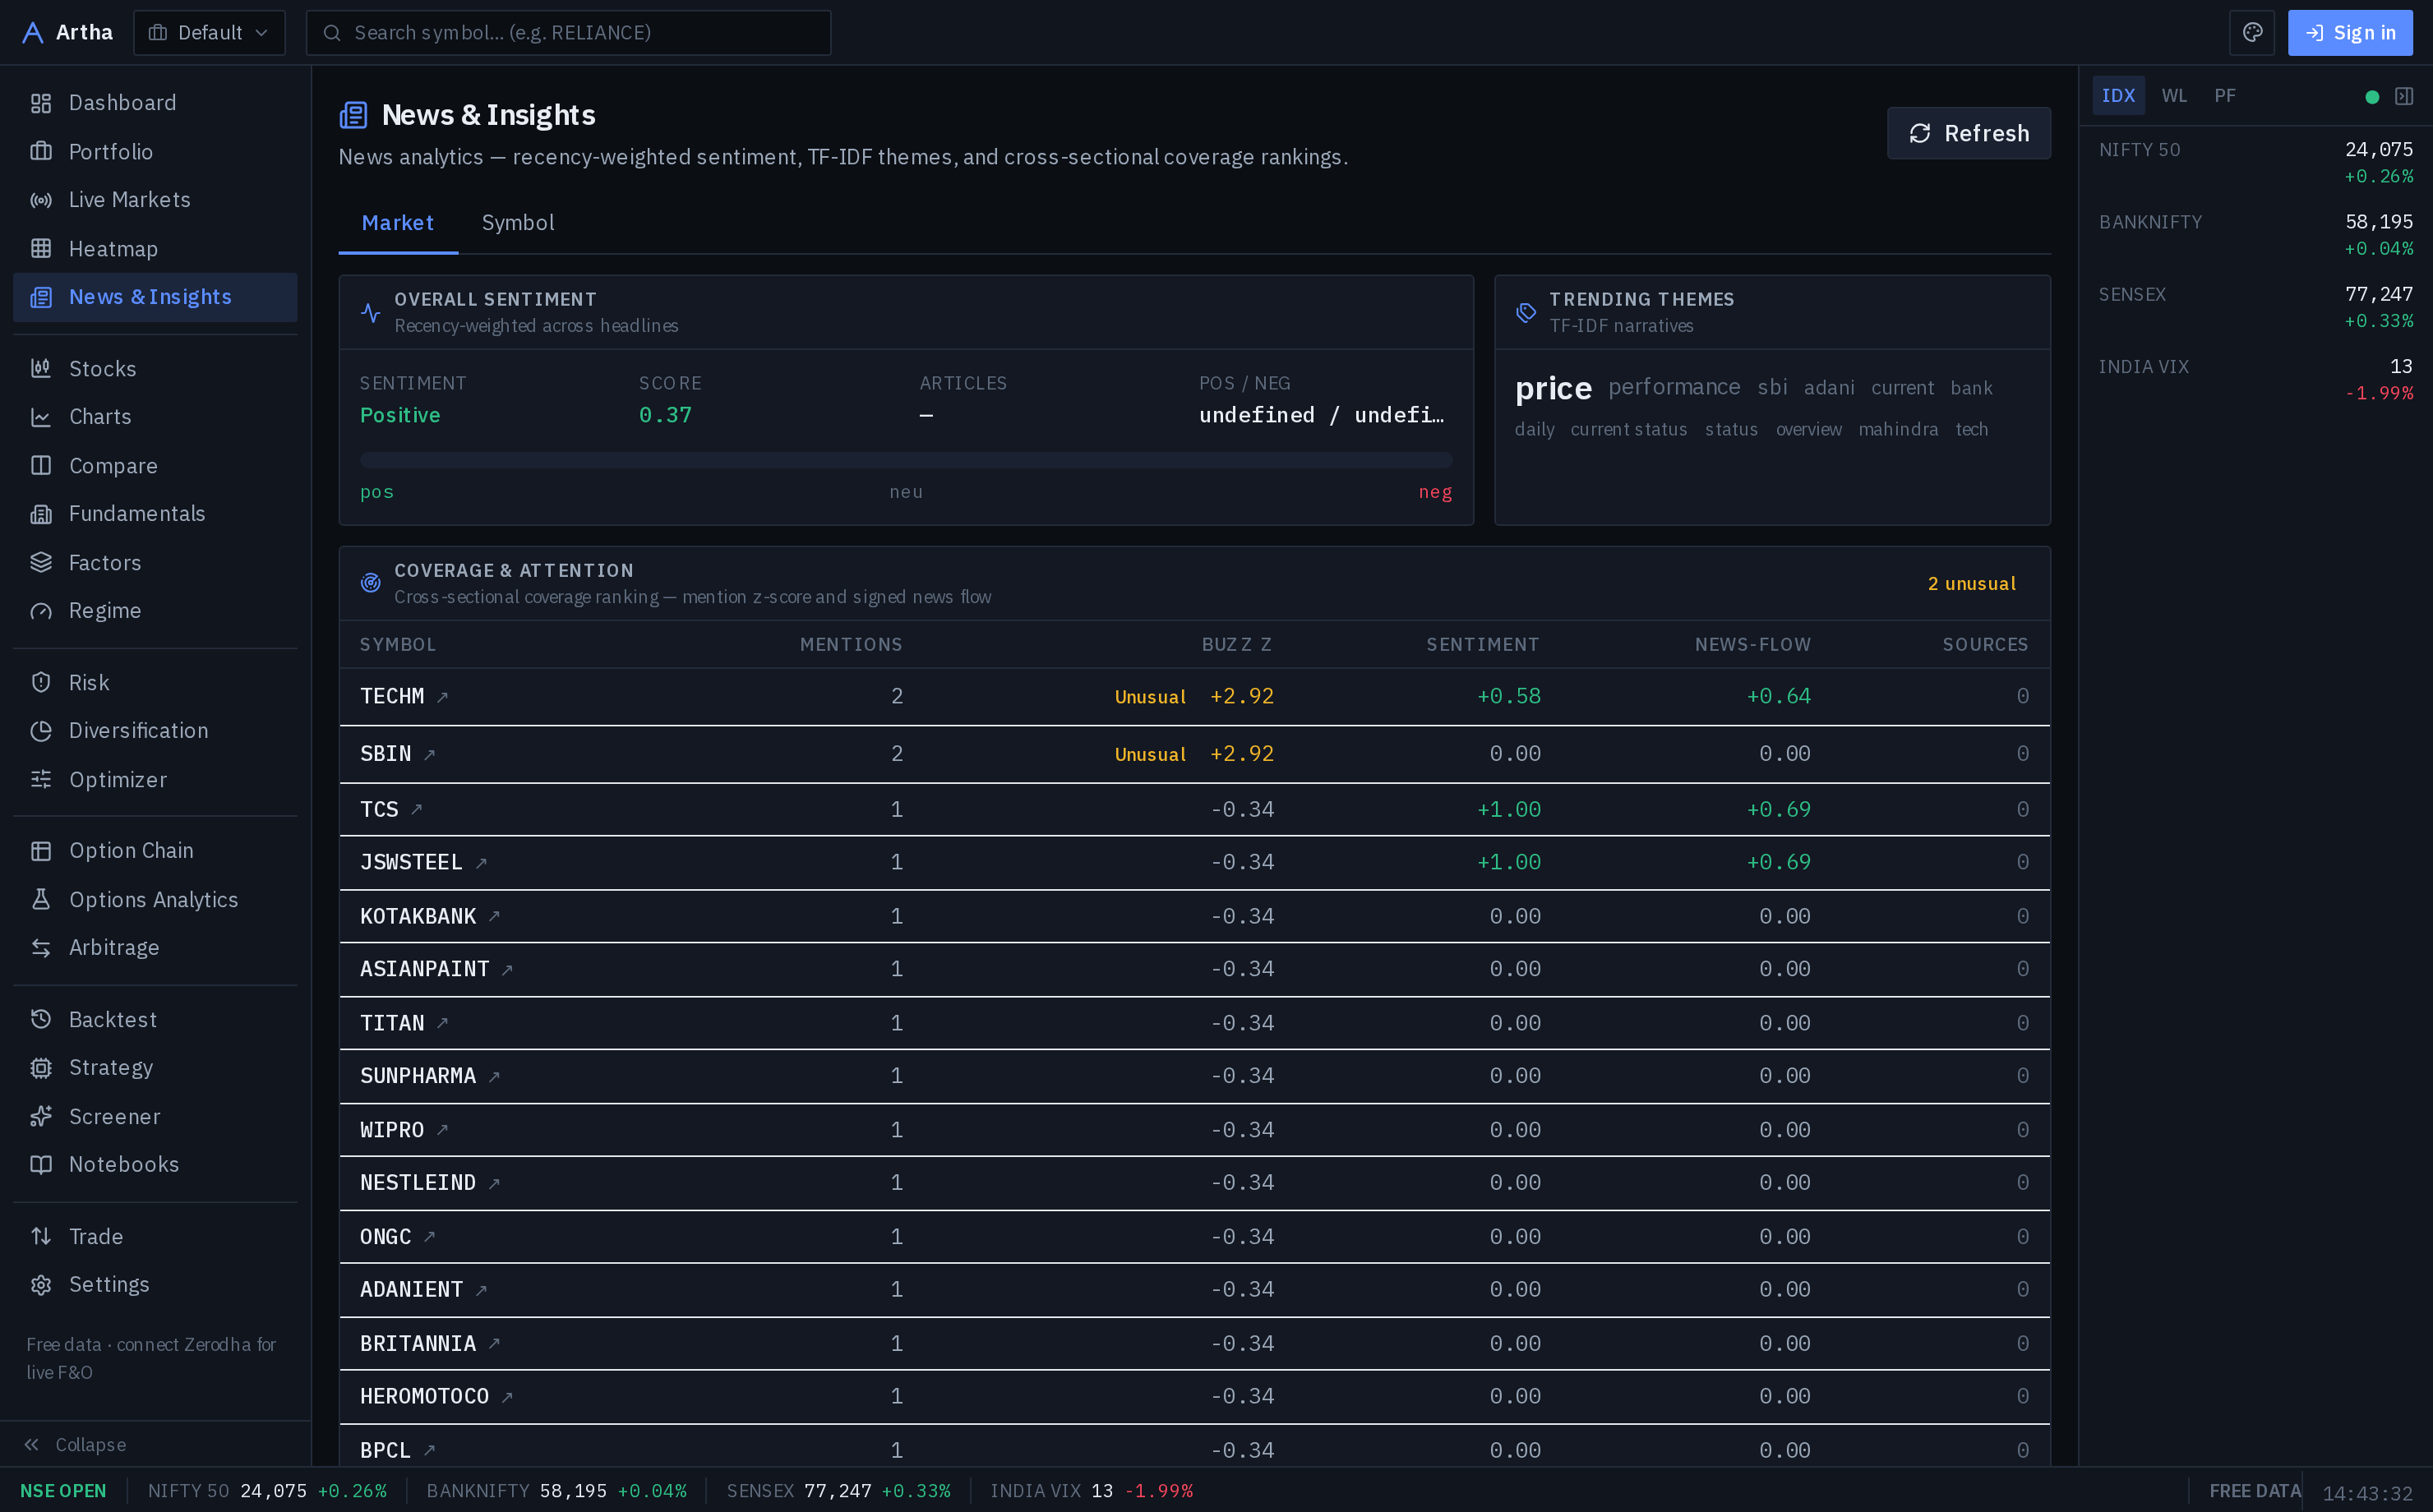2433x1512 pixels.
Task: Select the WL tab in right panel
Action: pyautogui.click(x=2174, y=96)
